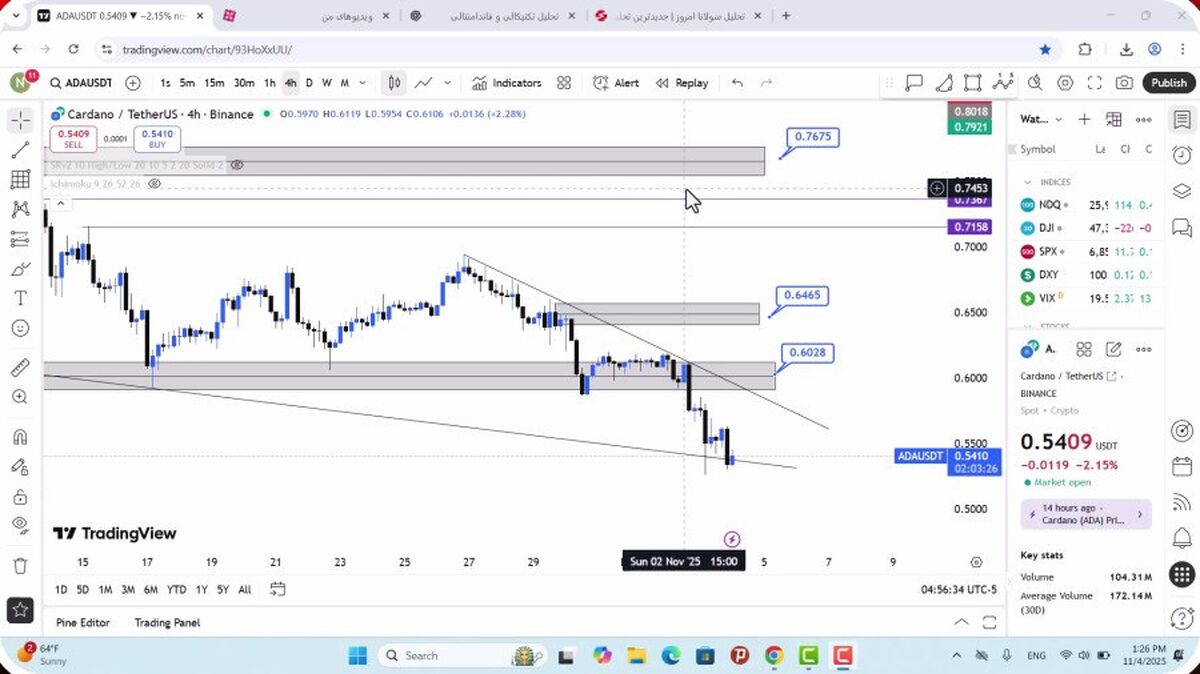Toggle lock all drawings

click(20, 497)
